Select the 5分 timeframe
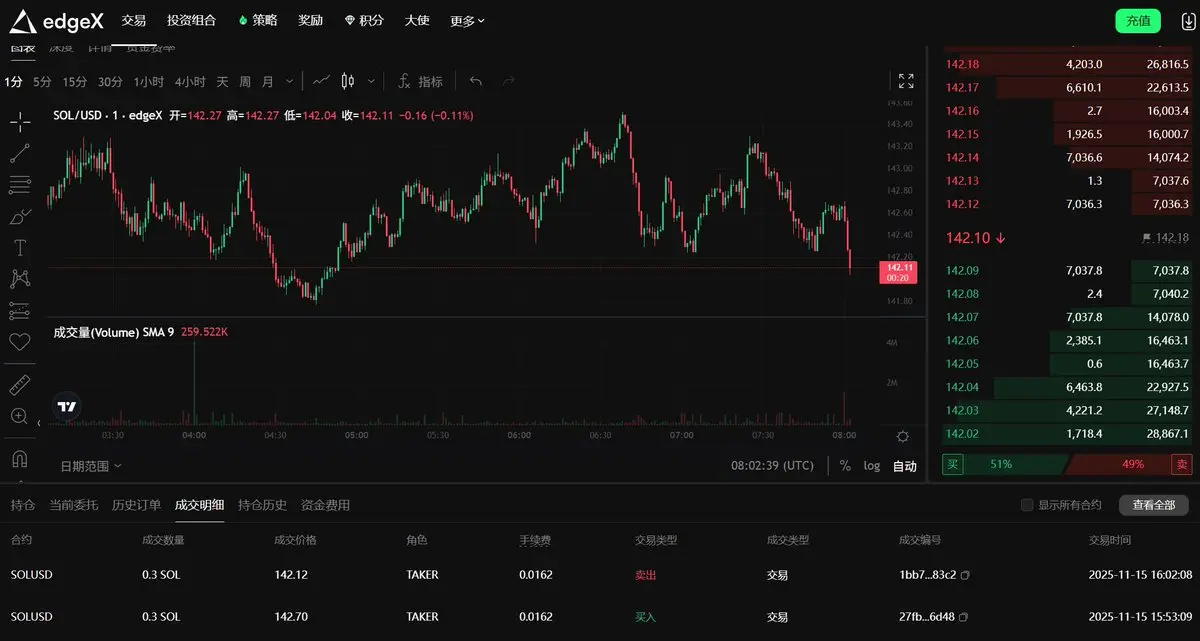 point(42,81)
